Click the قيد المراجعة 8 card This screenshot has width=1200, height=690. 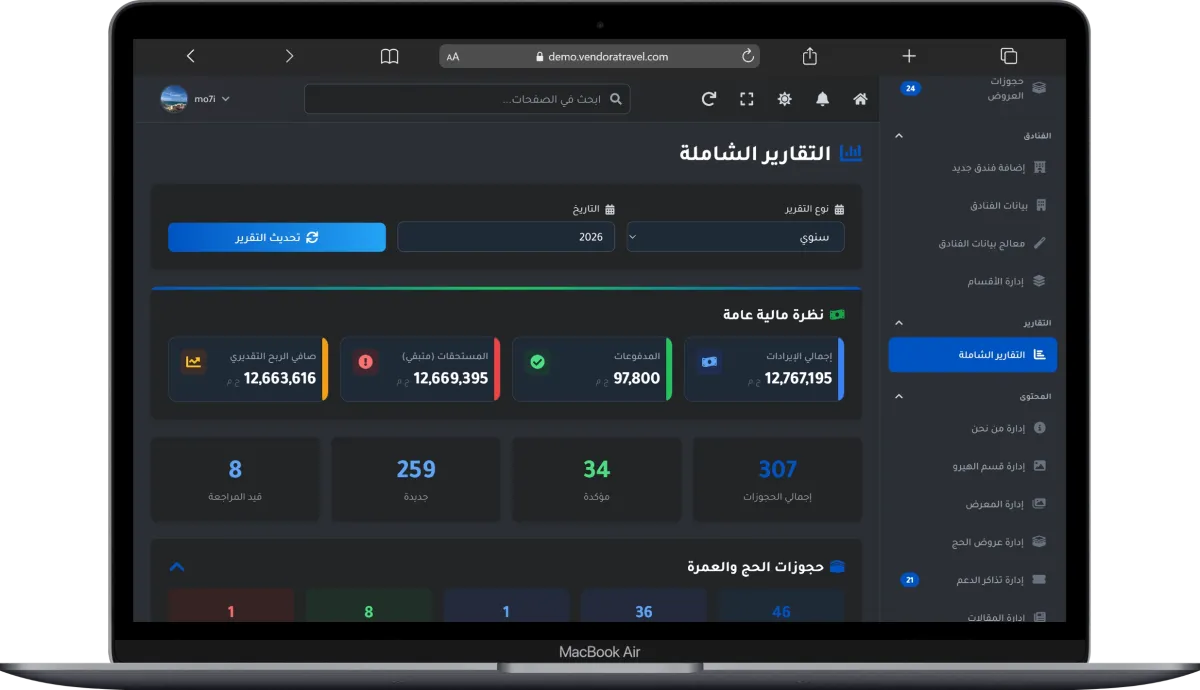[x=235, y=479]
